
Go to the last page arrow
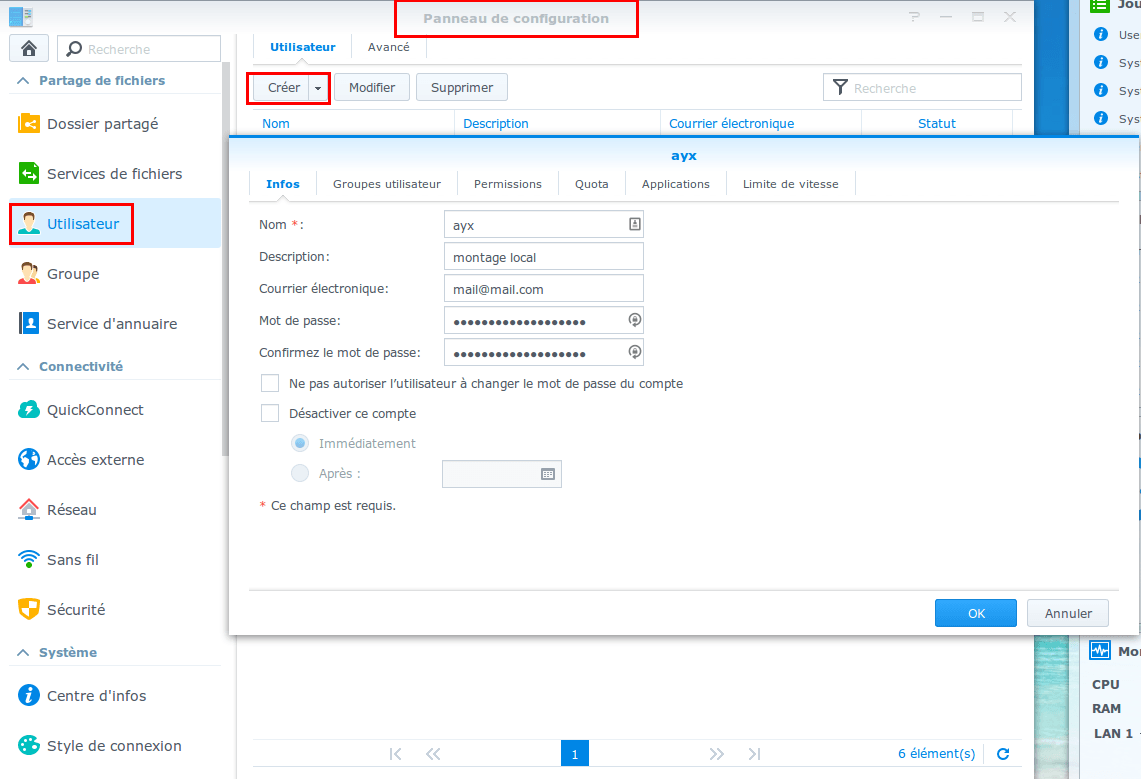(755, 754)
